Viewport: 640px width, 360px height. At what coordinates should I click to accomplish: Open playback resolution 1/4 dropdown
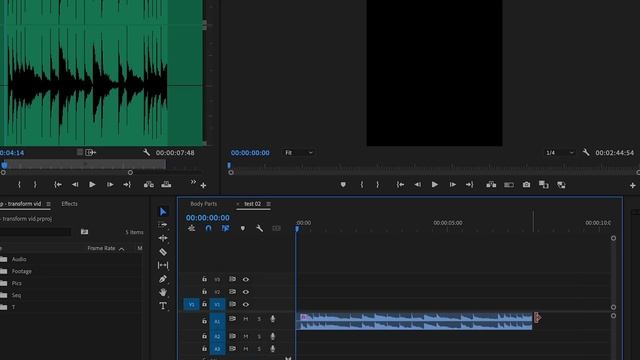point(559,153)
